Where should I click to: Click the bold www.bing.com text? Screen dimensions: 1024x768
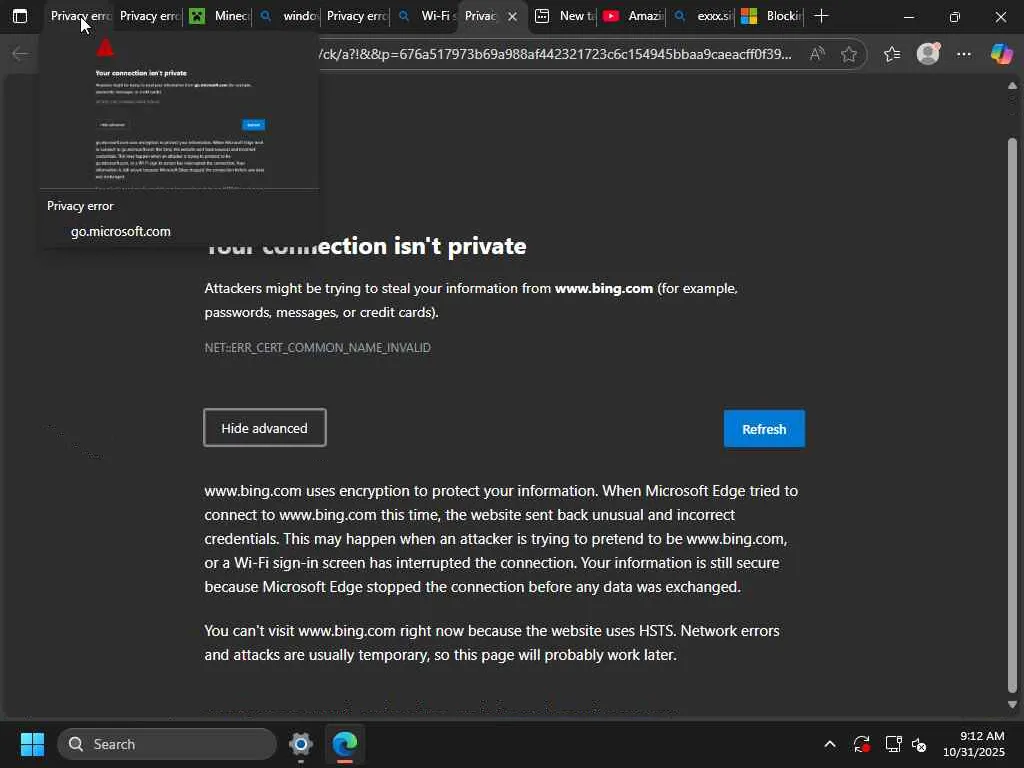tap(603, 288)
